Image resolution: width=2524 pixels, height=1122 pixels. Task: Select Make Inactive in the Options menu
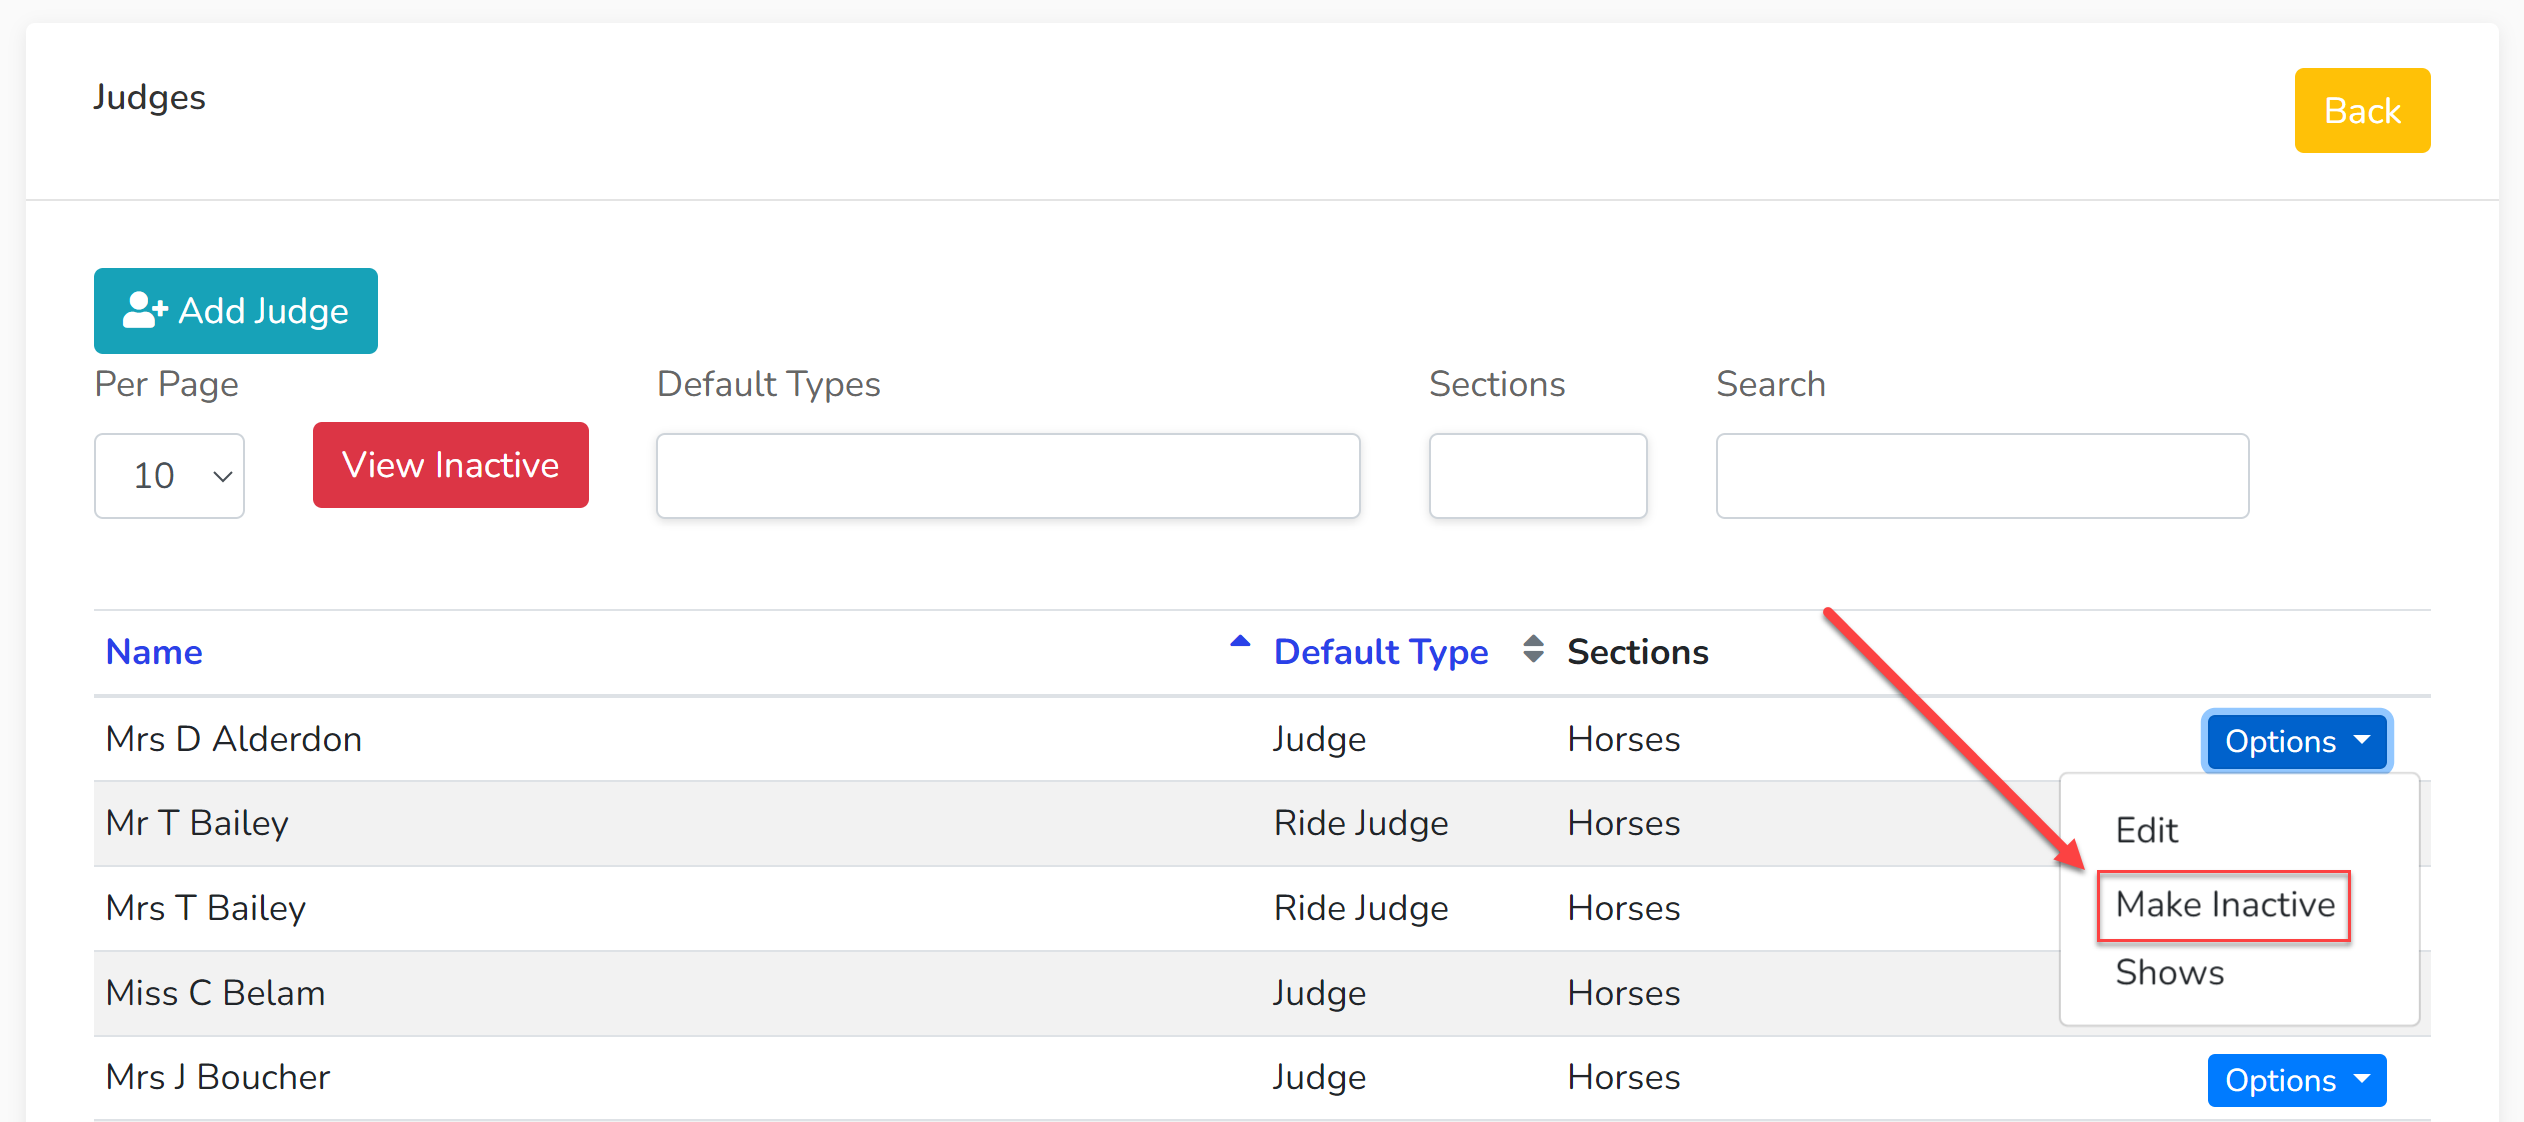(x=2225, y=905)
